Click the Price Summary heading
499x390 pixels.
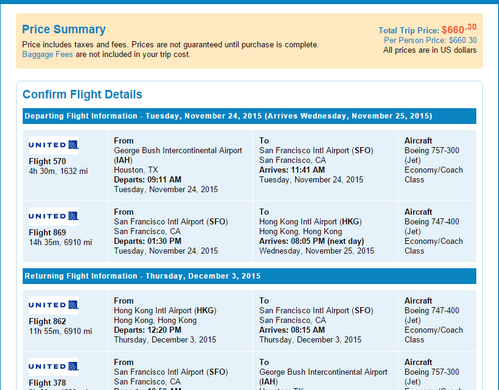64,29
